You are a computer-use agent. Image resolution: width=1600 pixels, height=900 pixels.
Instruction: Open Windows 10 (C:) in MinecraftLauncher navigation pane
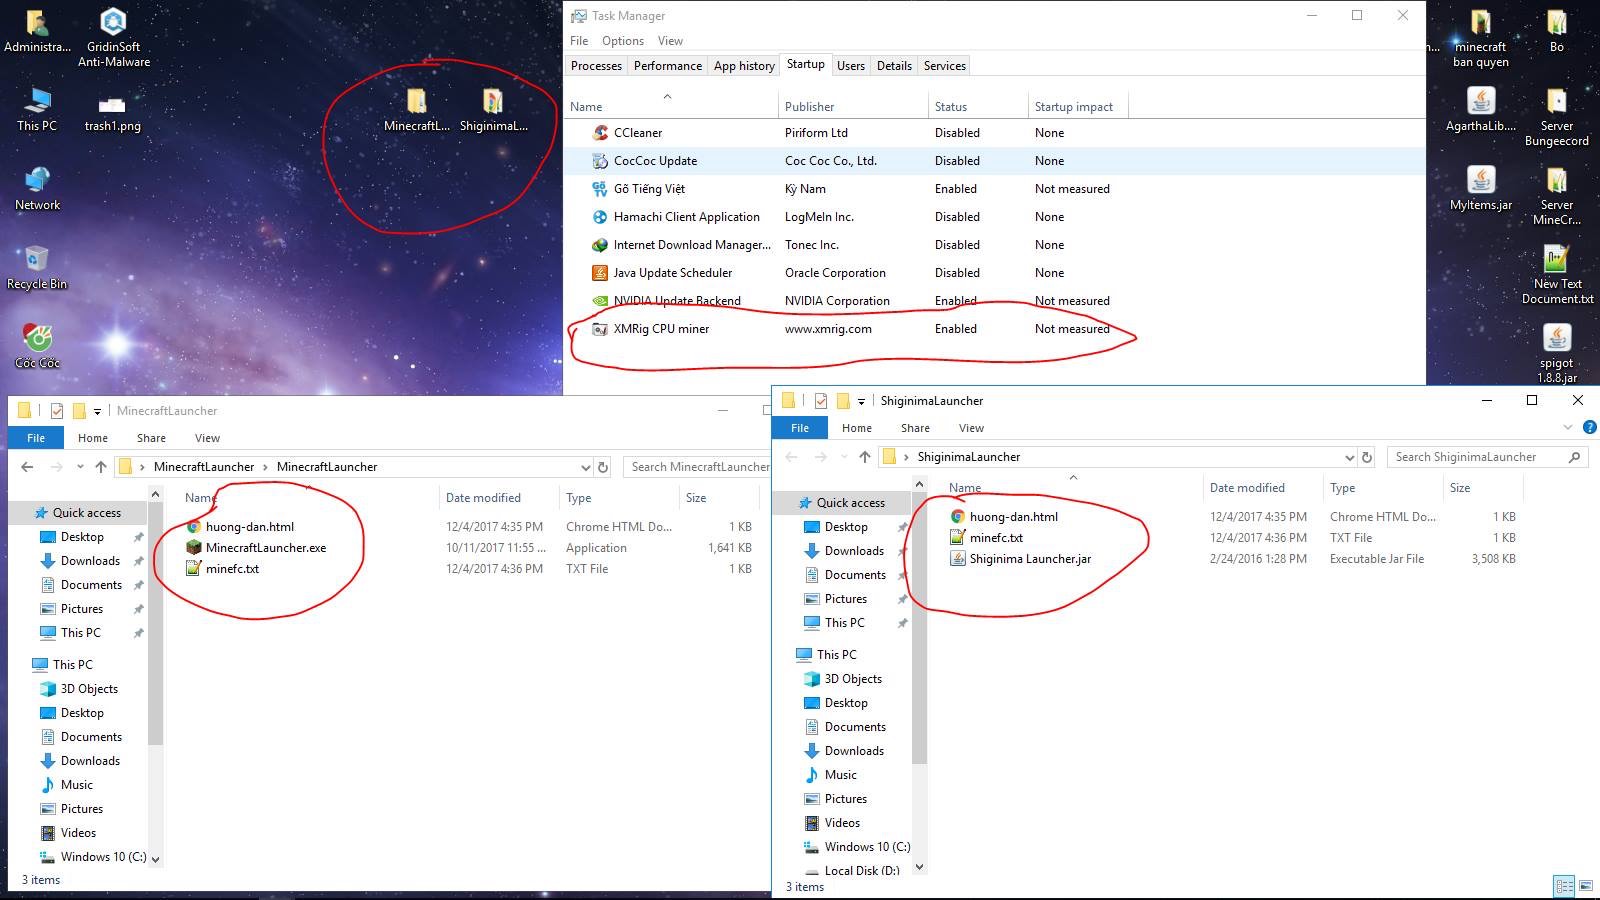[x=103, y=857]
